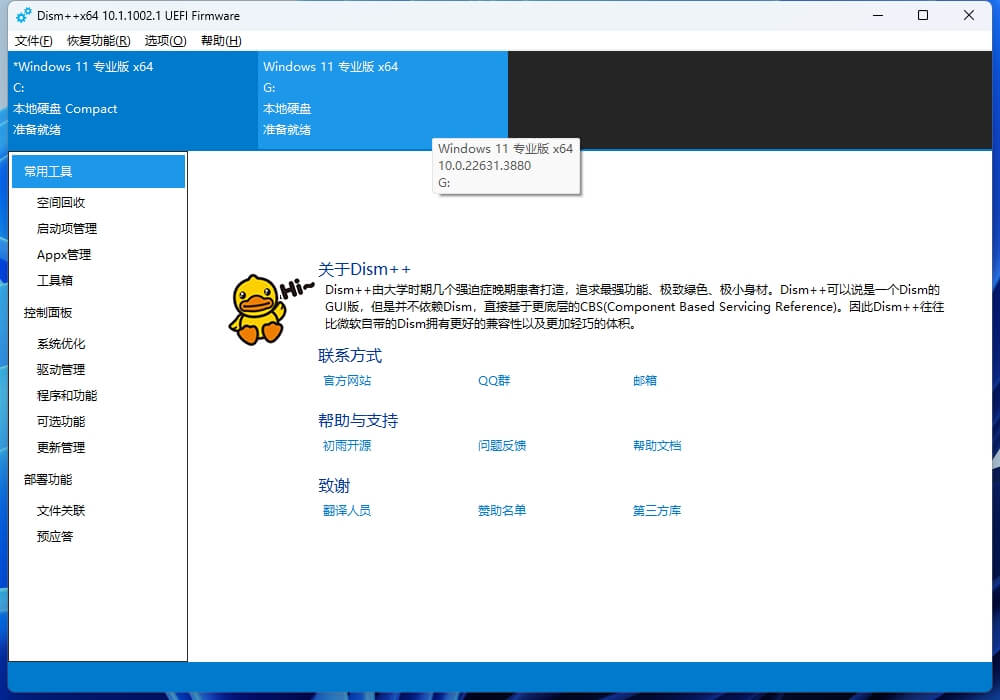Select Appx管理 from the sidebar
Viewport: 1000px width, 700px height.
(x=64, y=255)
